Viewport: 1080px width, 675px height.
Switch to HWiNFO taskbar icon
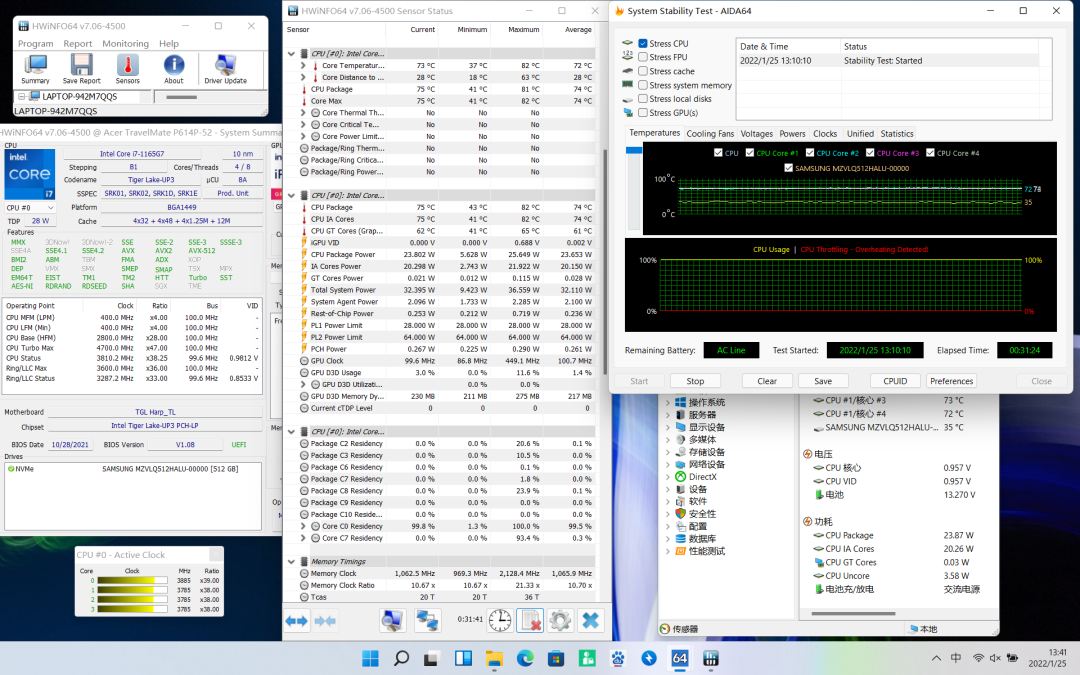click(711, 658)
